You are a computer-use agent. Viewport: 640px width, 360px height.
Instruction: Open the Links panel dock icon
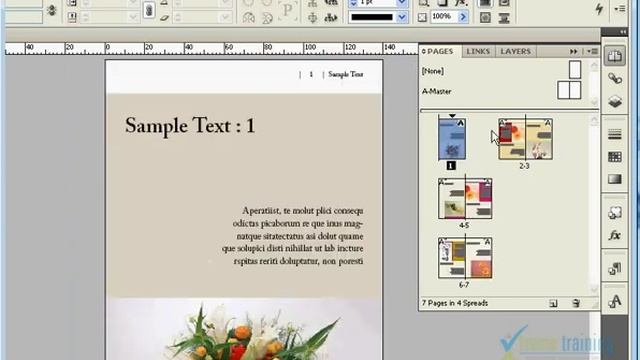coord(615,78)
